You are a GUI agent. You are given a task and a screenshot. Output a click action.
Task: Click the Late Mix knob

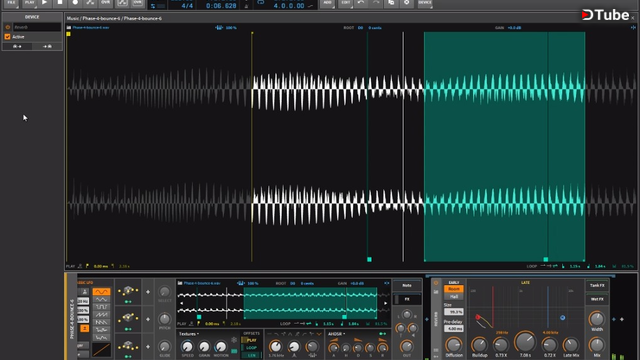tap(571, 345)
